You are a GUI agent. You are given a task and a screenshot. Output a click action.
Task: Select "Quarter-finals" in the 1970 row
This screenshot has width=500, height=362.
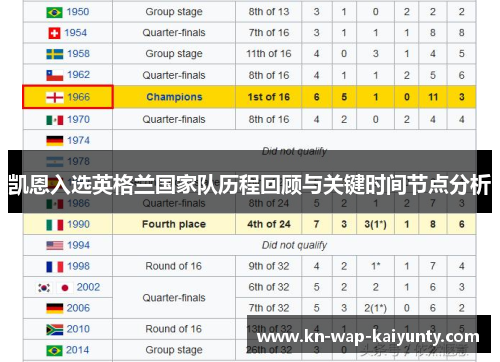tap(174, 119)
